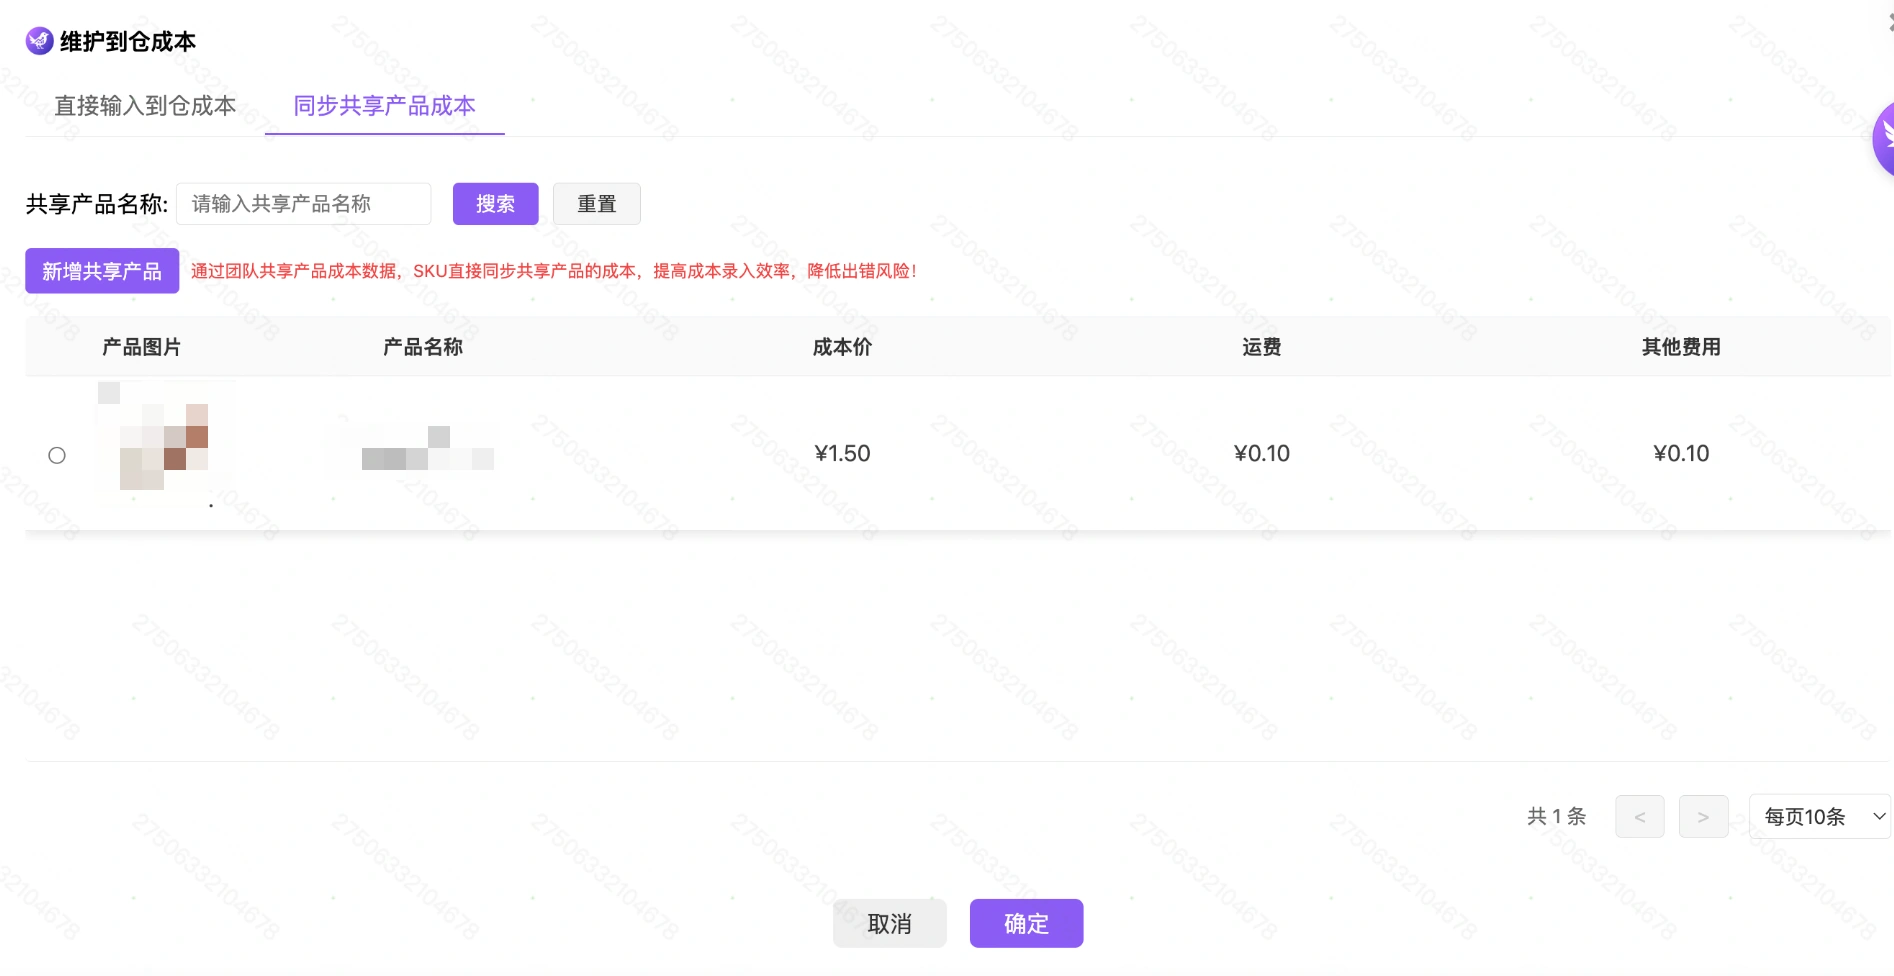Click the blurred product name in the row
Image resolution: width=1894 pixels, height=976 pixels.
(x=428, y=448)
